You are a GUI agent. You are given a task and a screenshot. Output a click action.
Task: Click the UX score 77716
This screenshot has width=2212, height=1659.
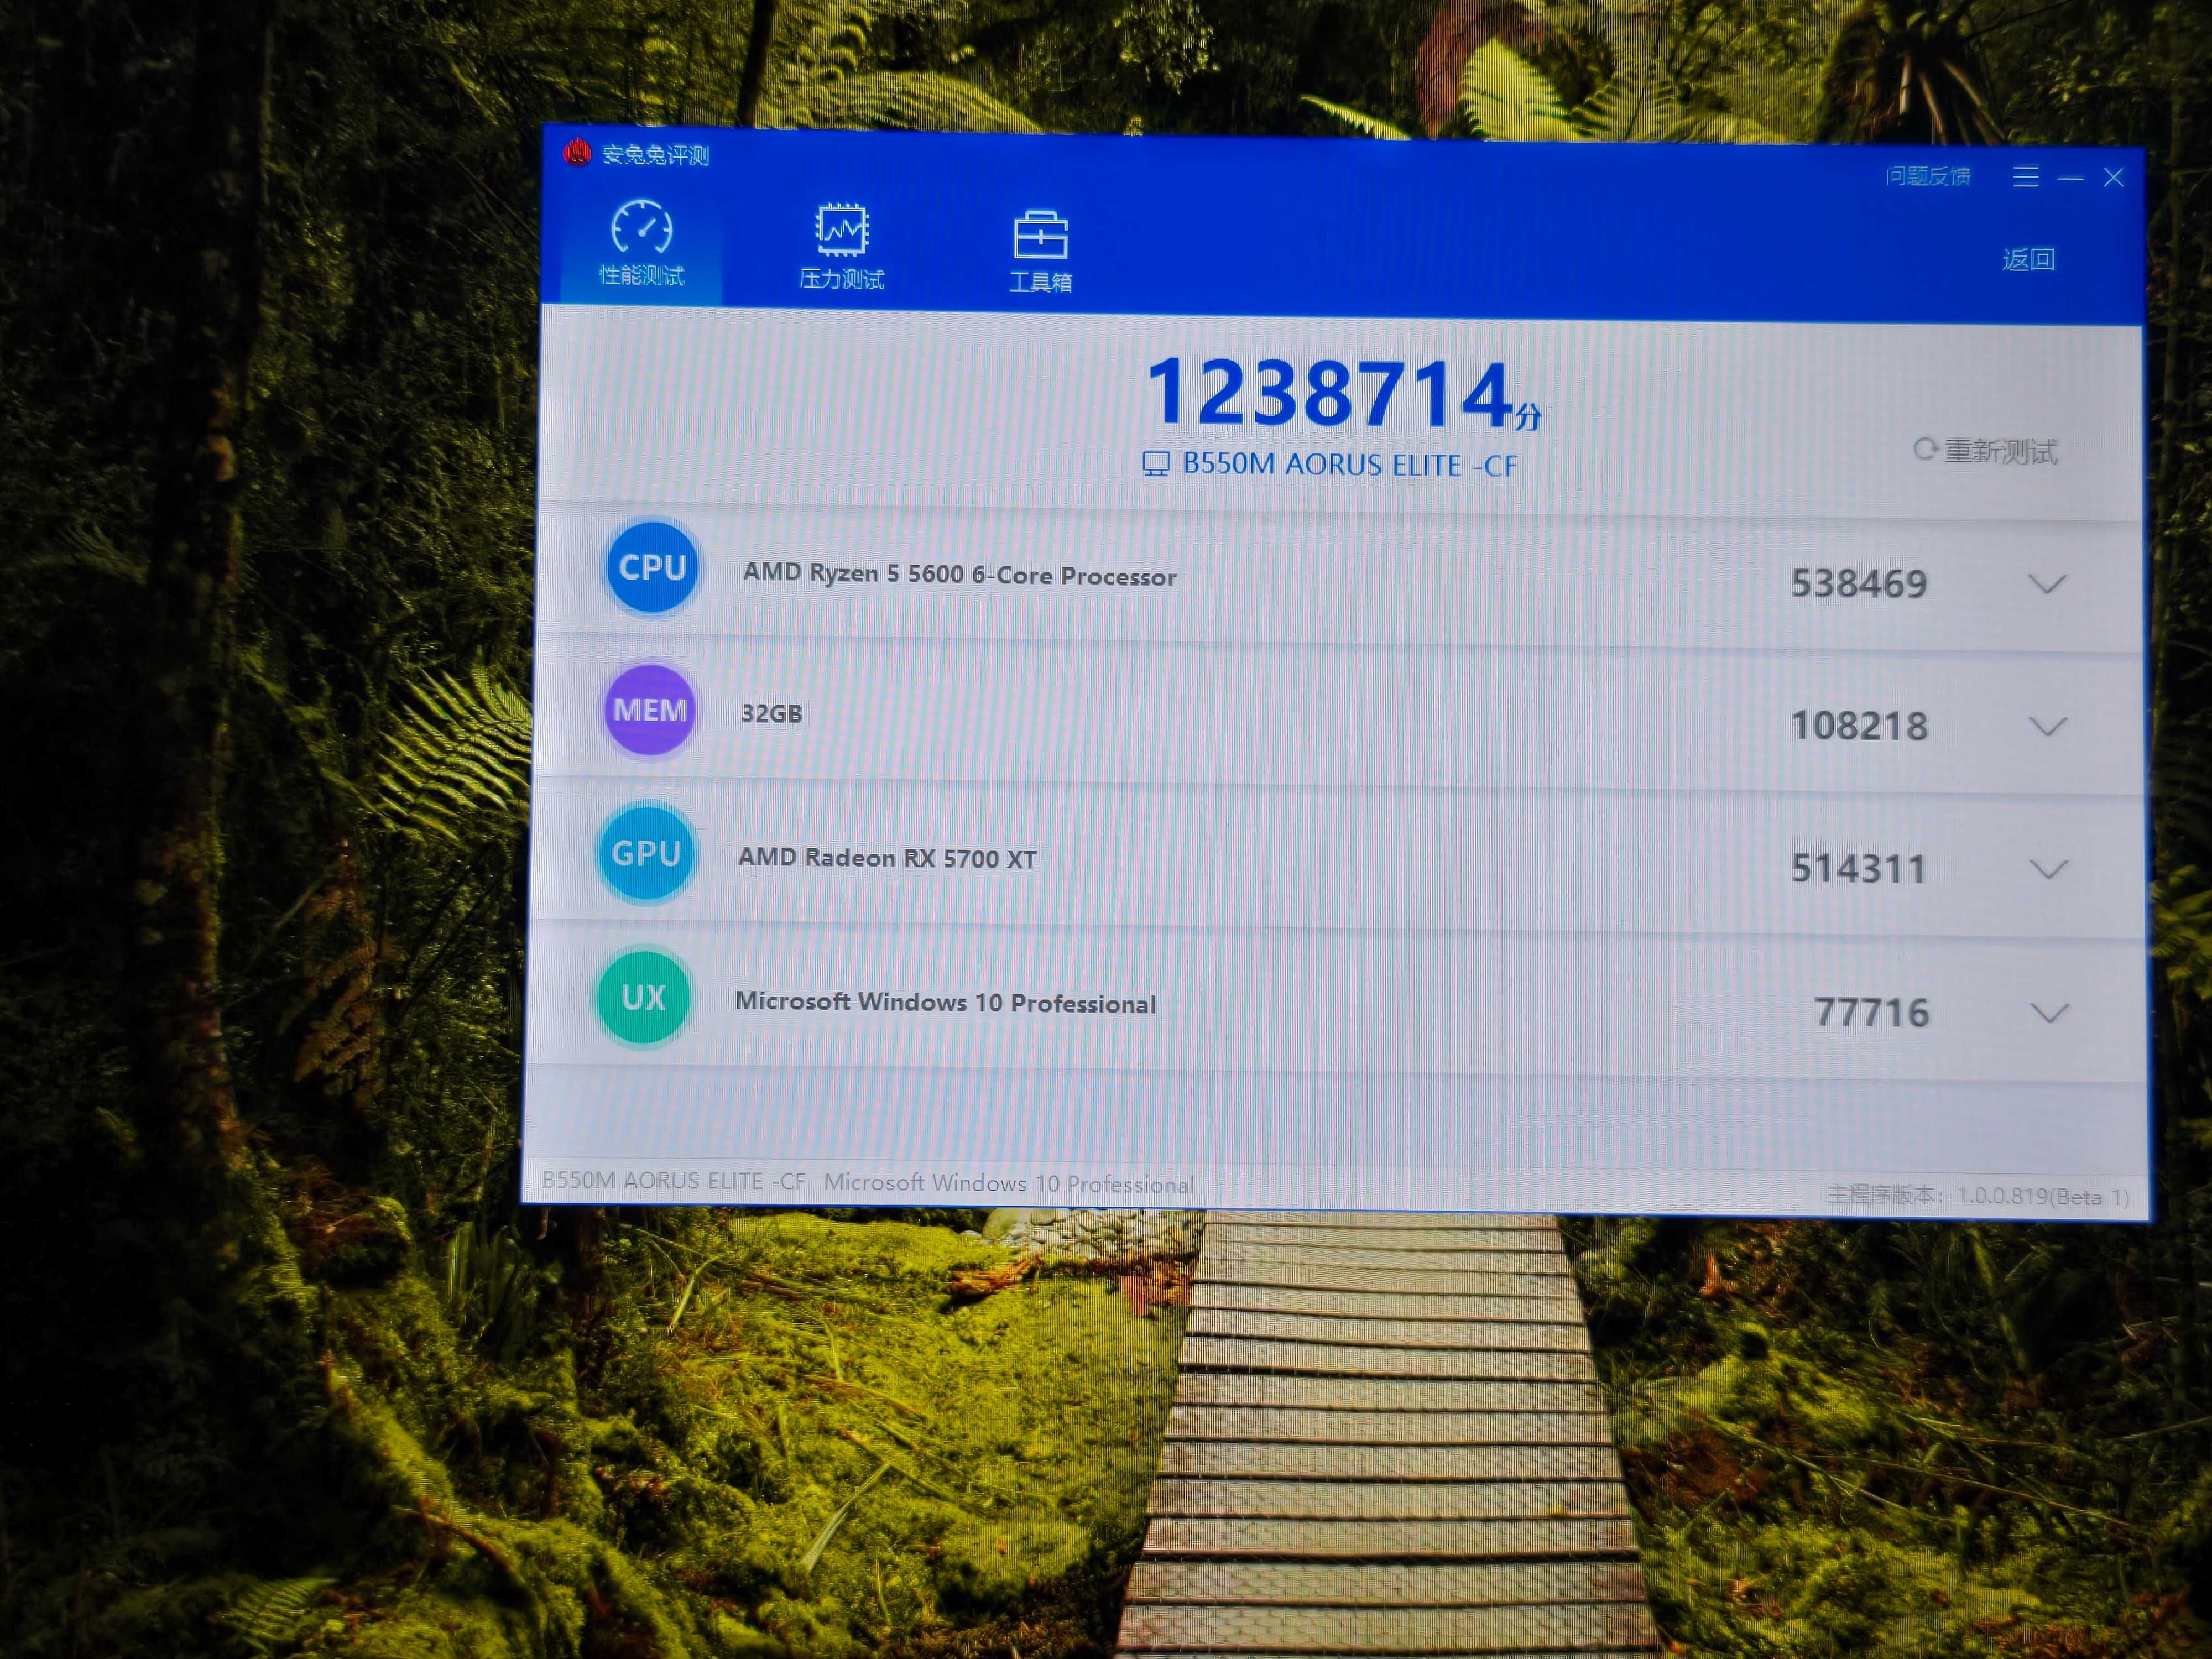click(x=1871, y=1013)
